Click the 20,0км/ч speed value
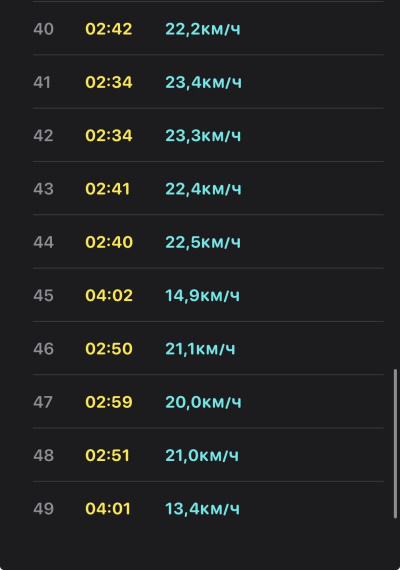Image resolution: width=400 pixels, height=570 pixels. [x=203, y=402]
